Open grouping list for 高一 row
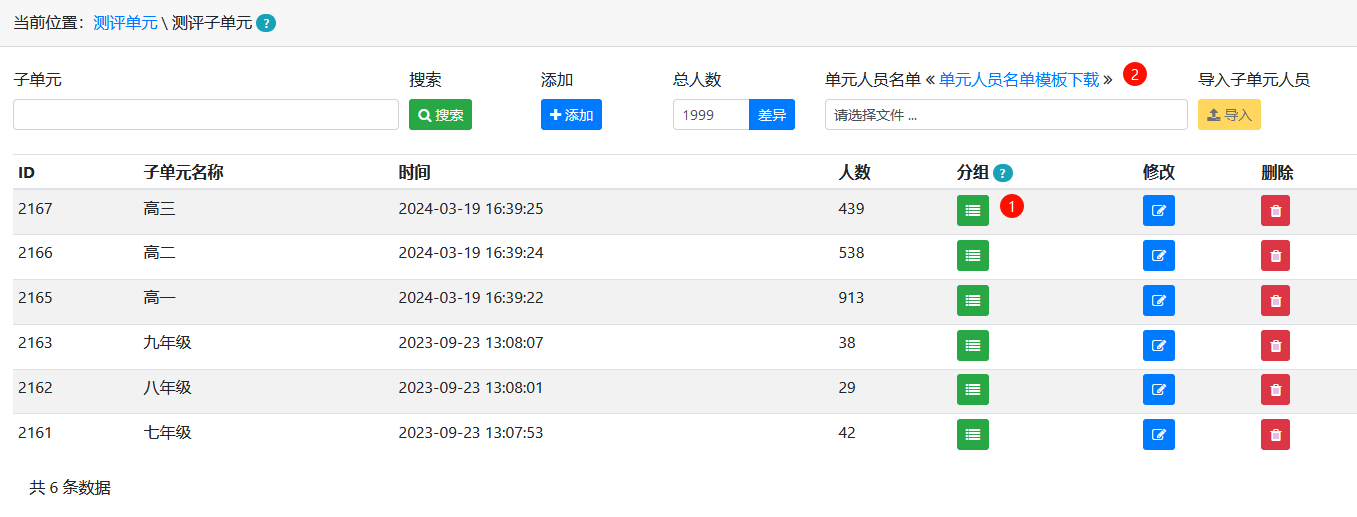 pos(972,300)
